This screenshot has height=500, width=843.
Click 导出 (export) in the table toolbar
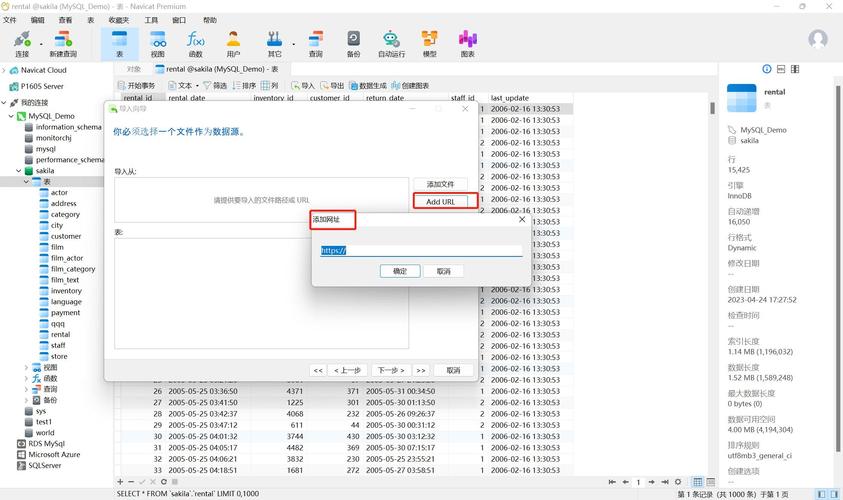[x=332, y=85]
